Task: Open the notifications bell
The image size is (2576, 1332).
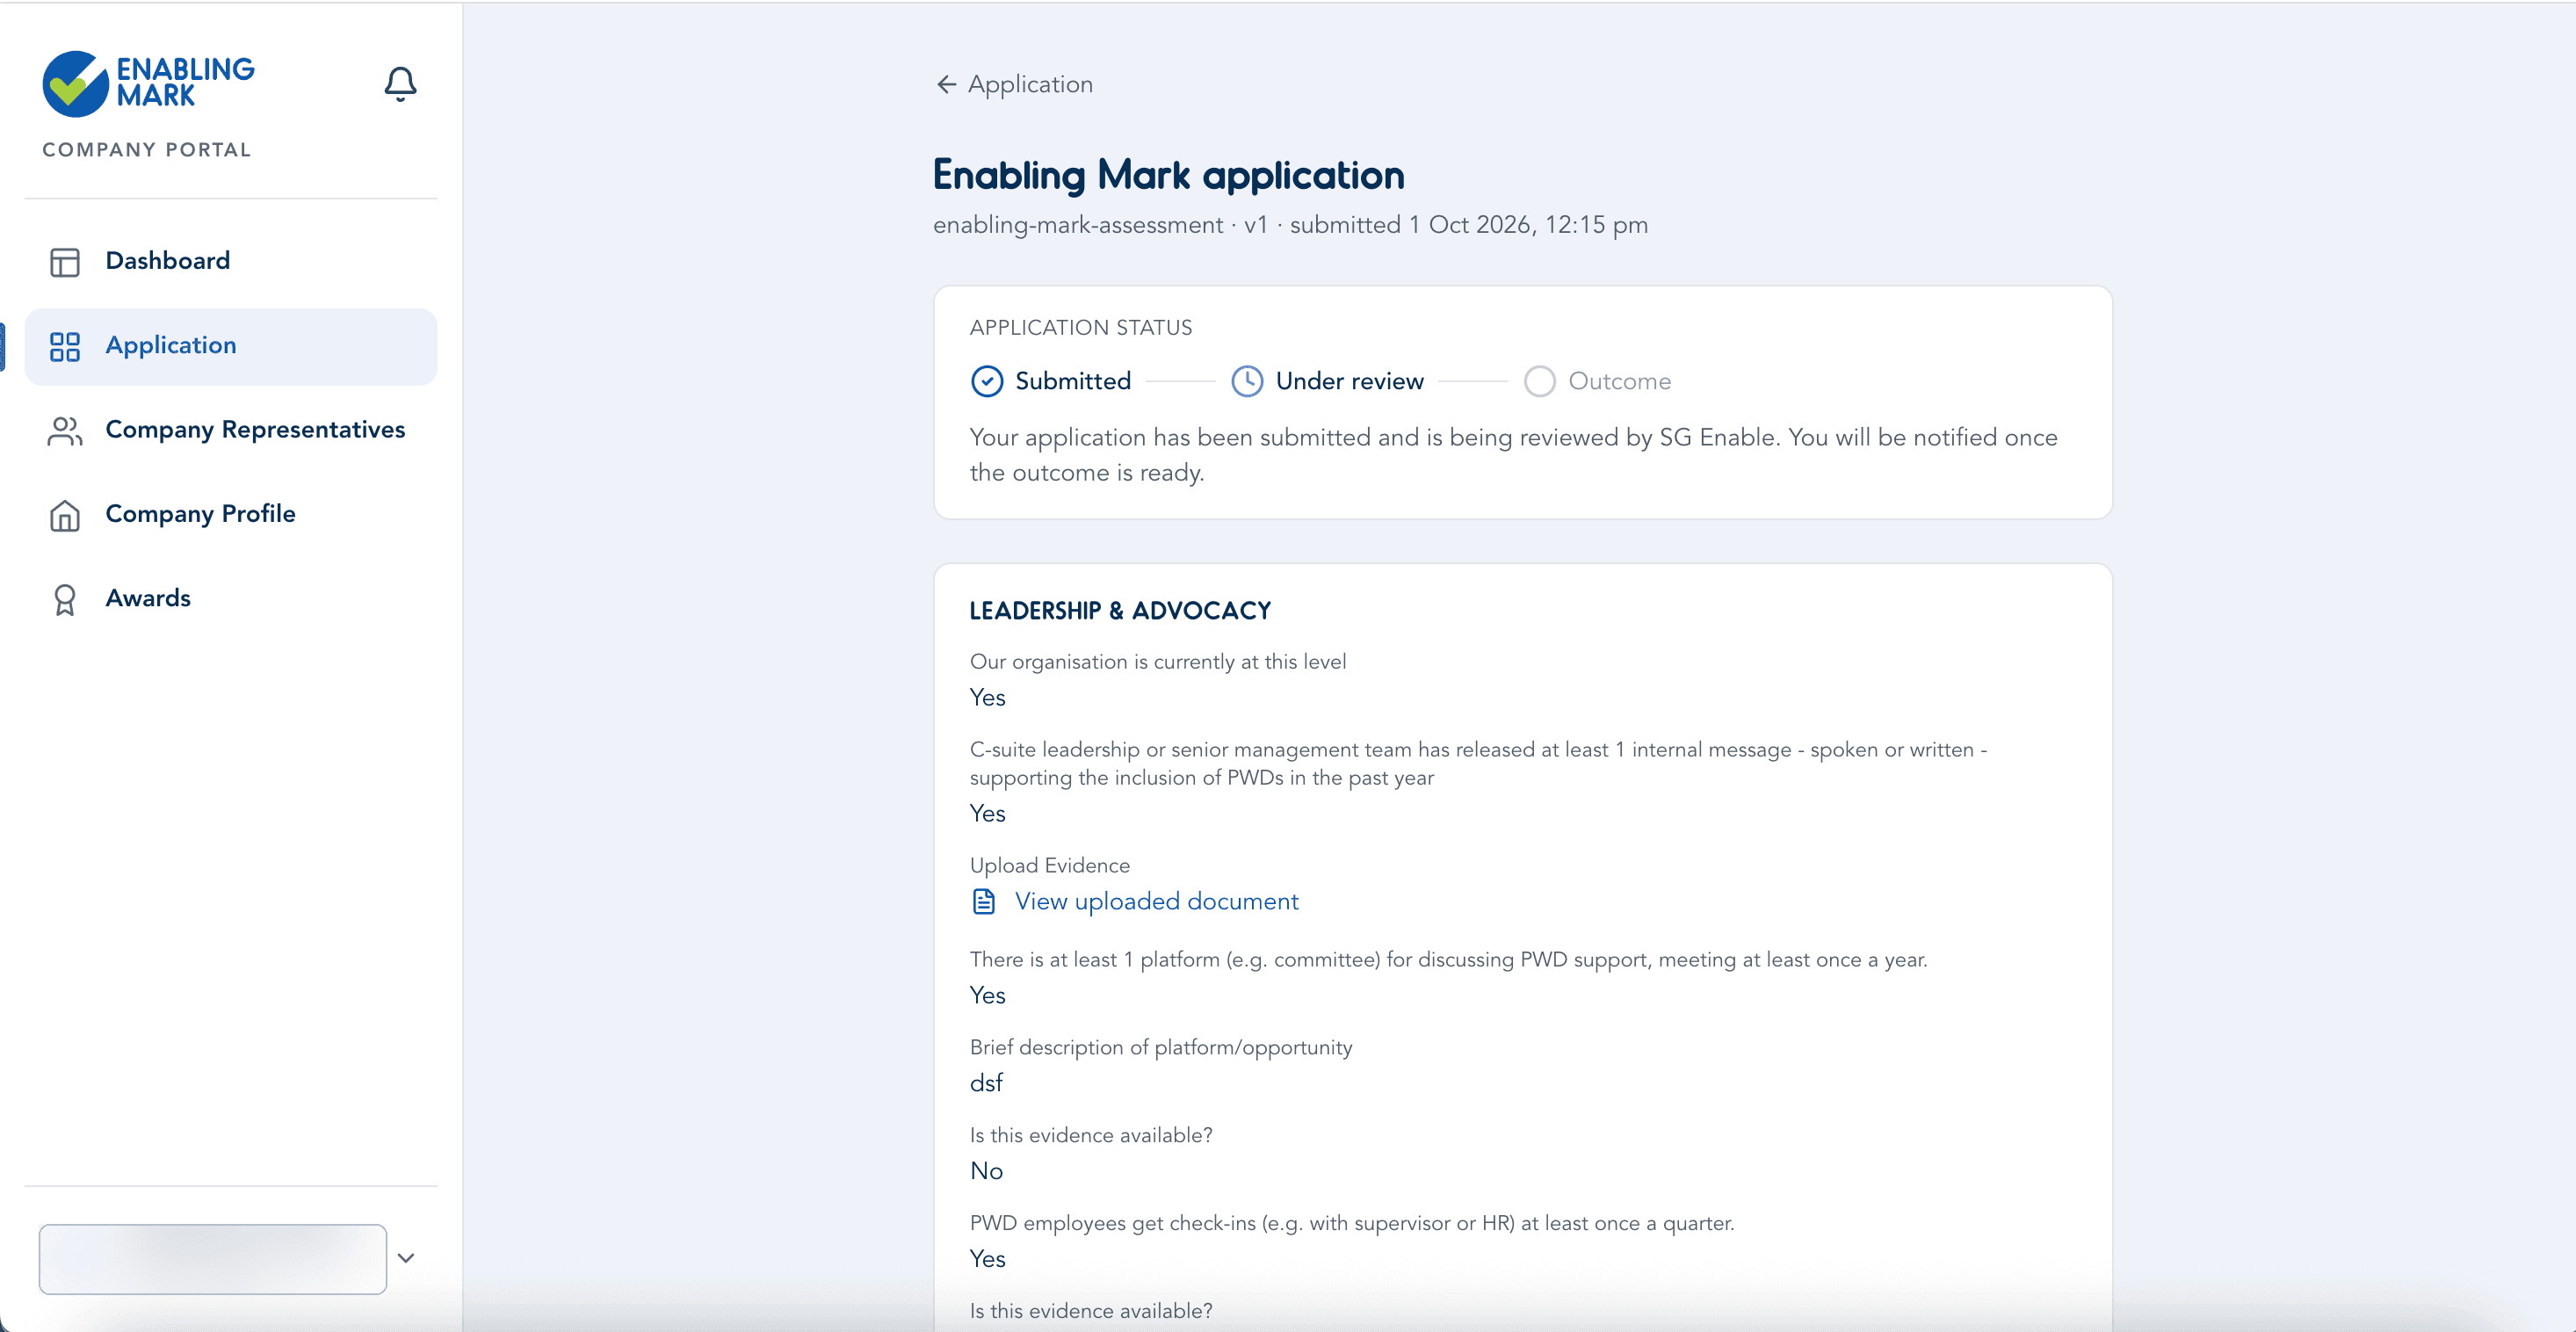Action: coord(400,84)
